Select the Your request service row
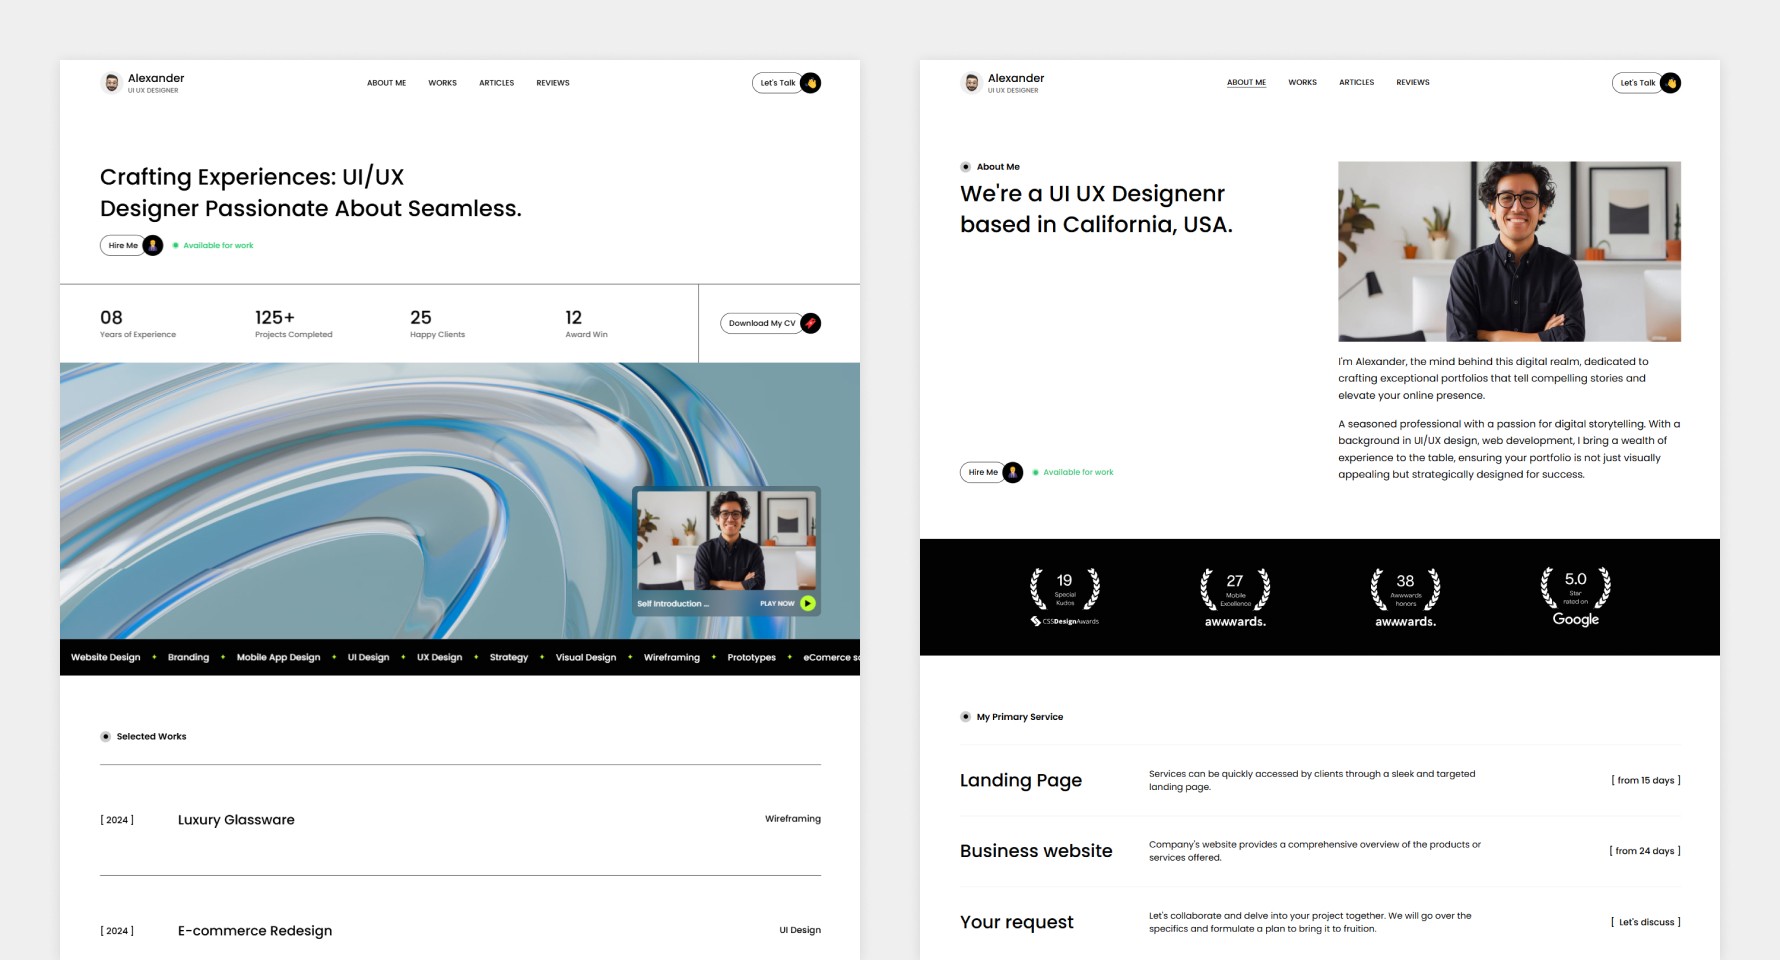Screen dimensions: 1780x960 [1320, 922]
